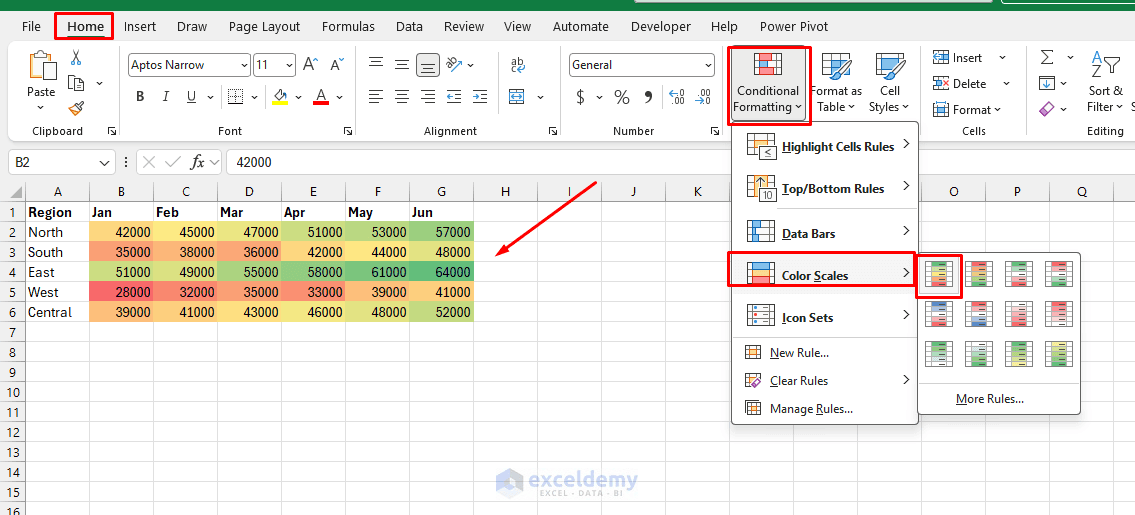Decrease font size with smaller A
The image size is (1135, 515).
coord(337,64)
